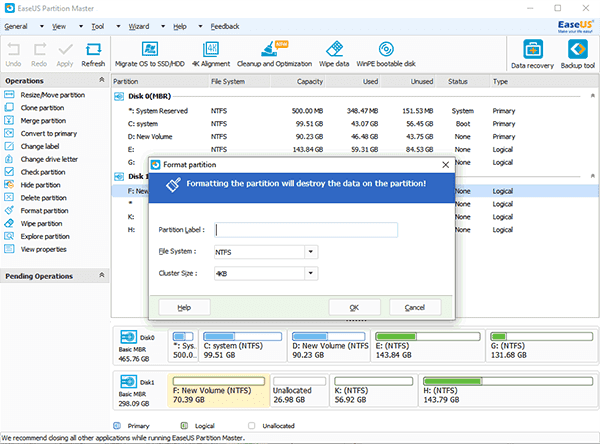
Task: Choose Resize/Move partition operation
Action: (44, 95)
